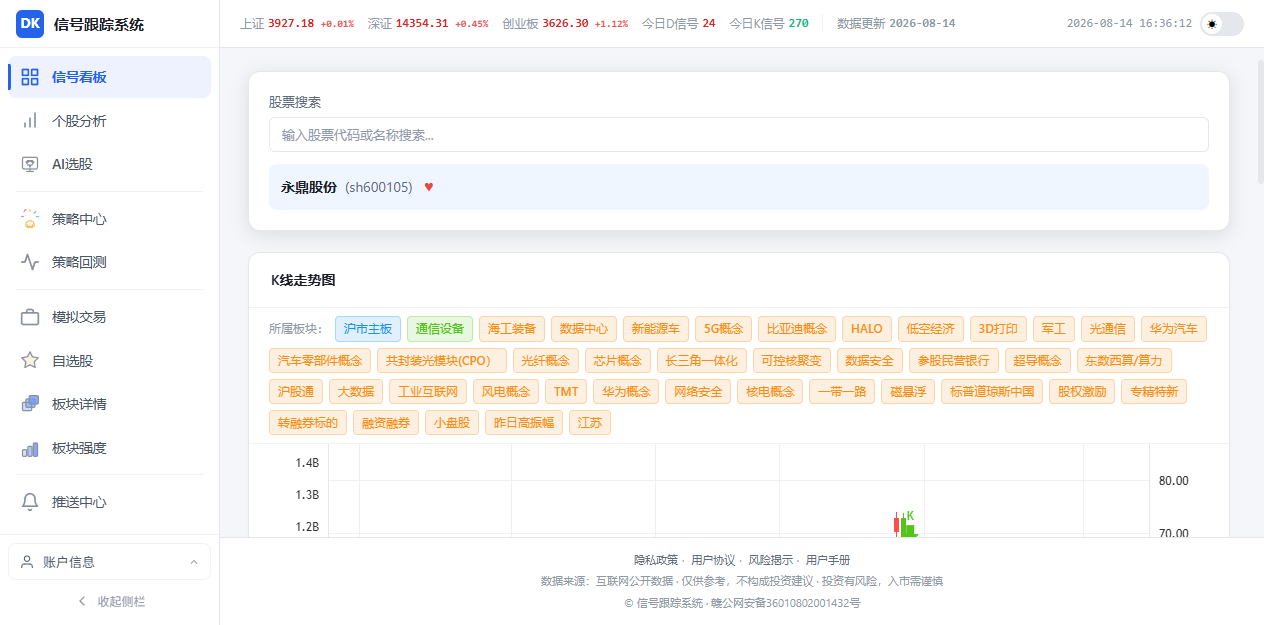Screen dimensions: 1264x625
Task: Click the 工业互联网 tag
Action: click(428, 392)
